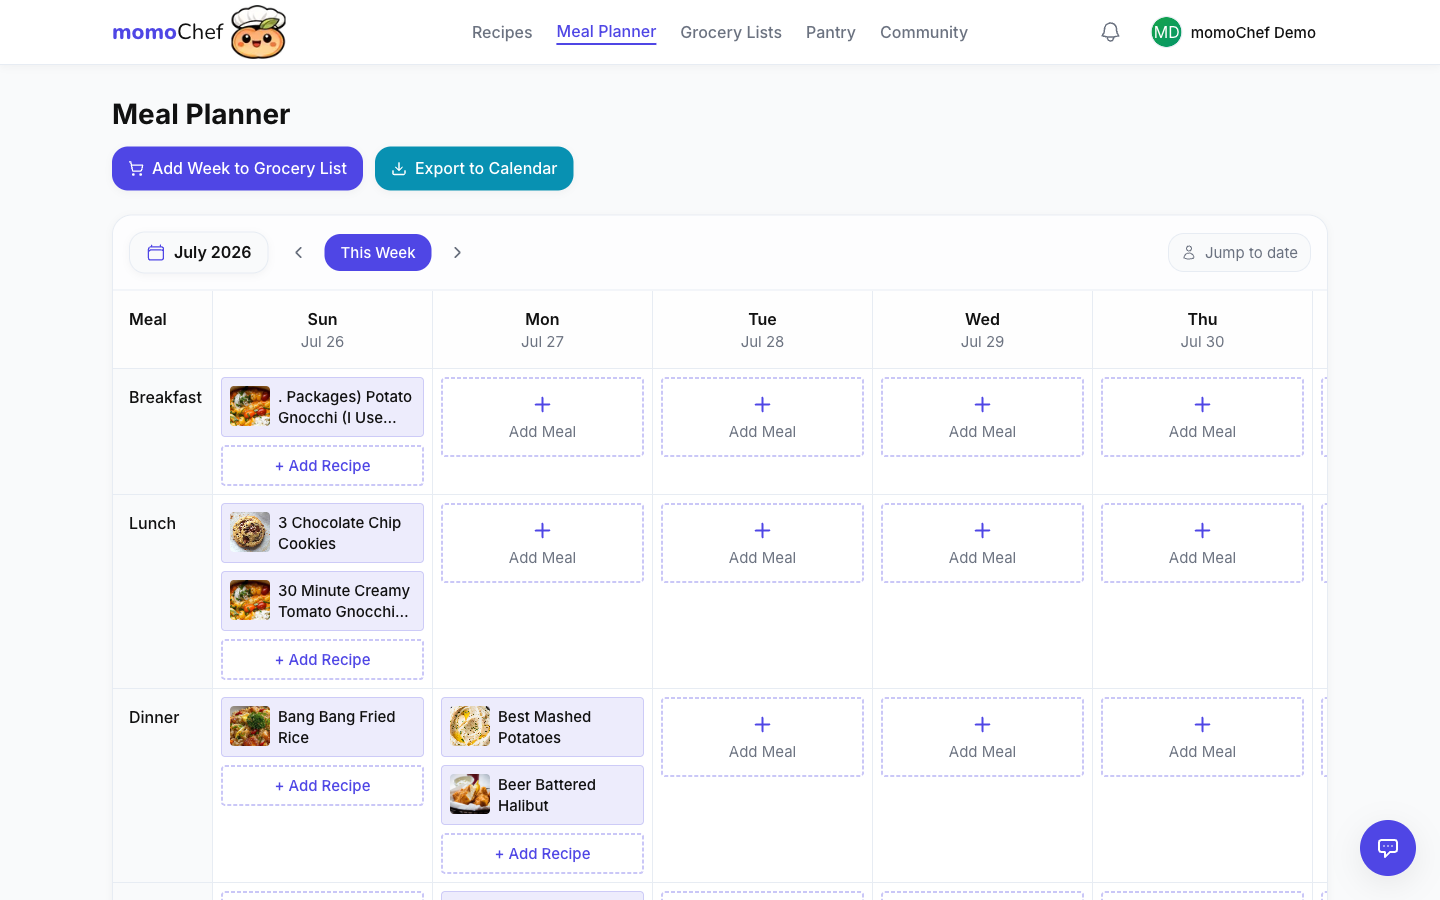Add Meal for Thursday lunch

coord(1202,543)
